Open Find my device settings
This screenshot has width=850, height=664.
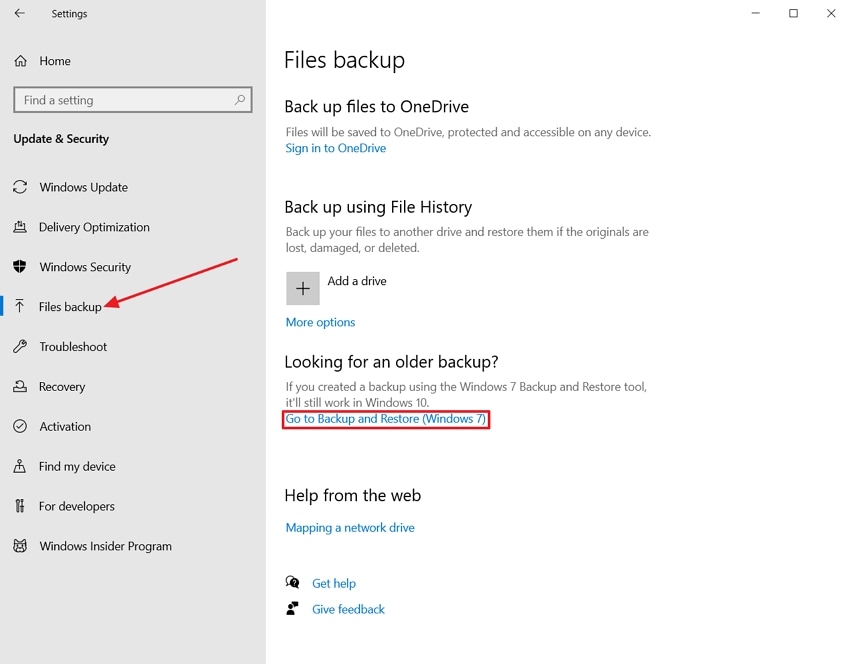coord(76,466)
